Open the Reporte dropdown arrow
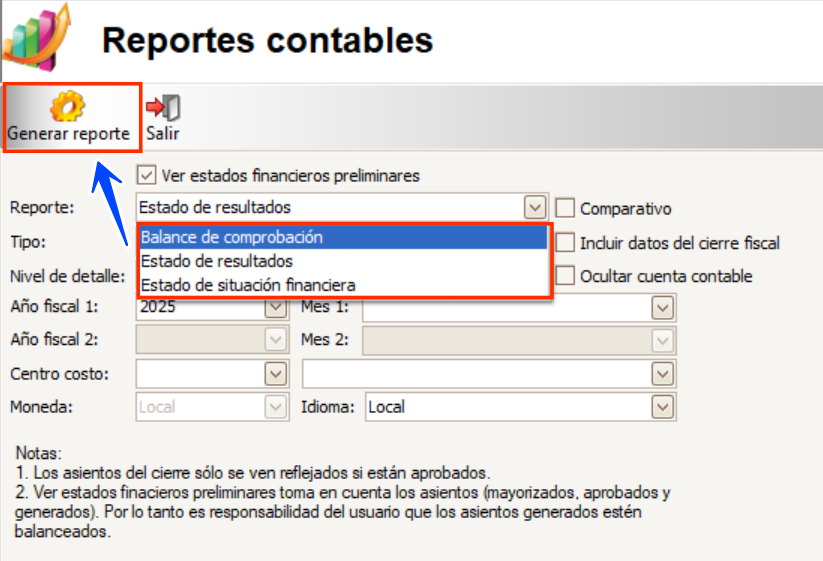 coord(535,208)
